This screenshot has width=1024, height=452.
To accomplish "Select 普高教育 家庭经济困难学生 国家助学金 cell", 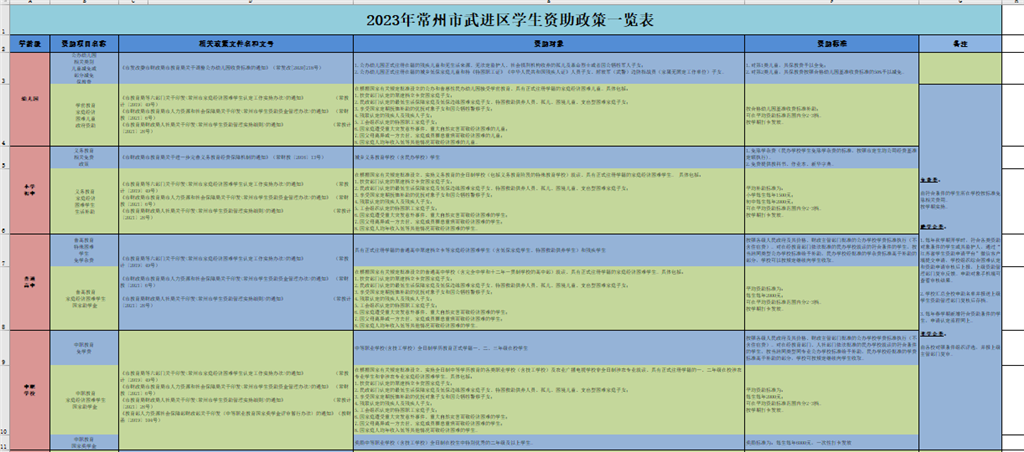I will (84, 298).
